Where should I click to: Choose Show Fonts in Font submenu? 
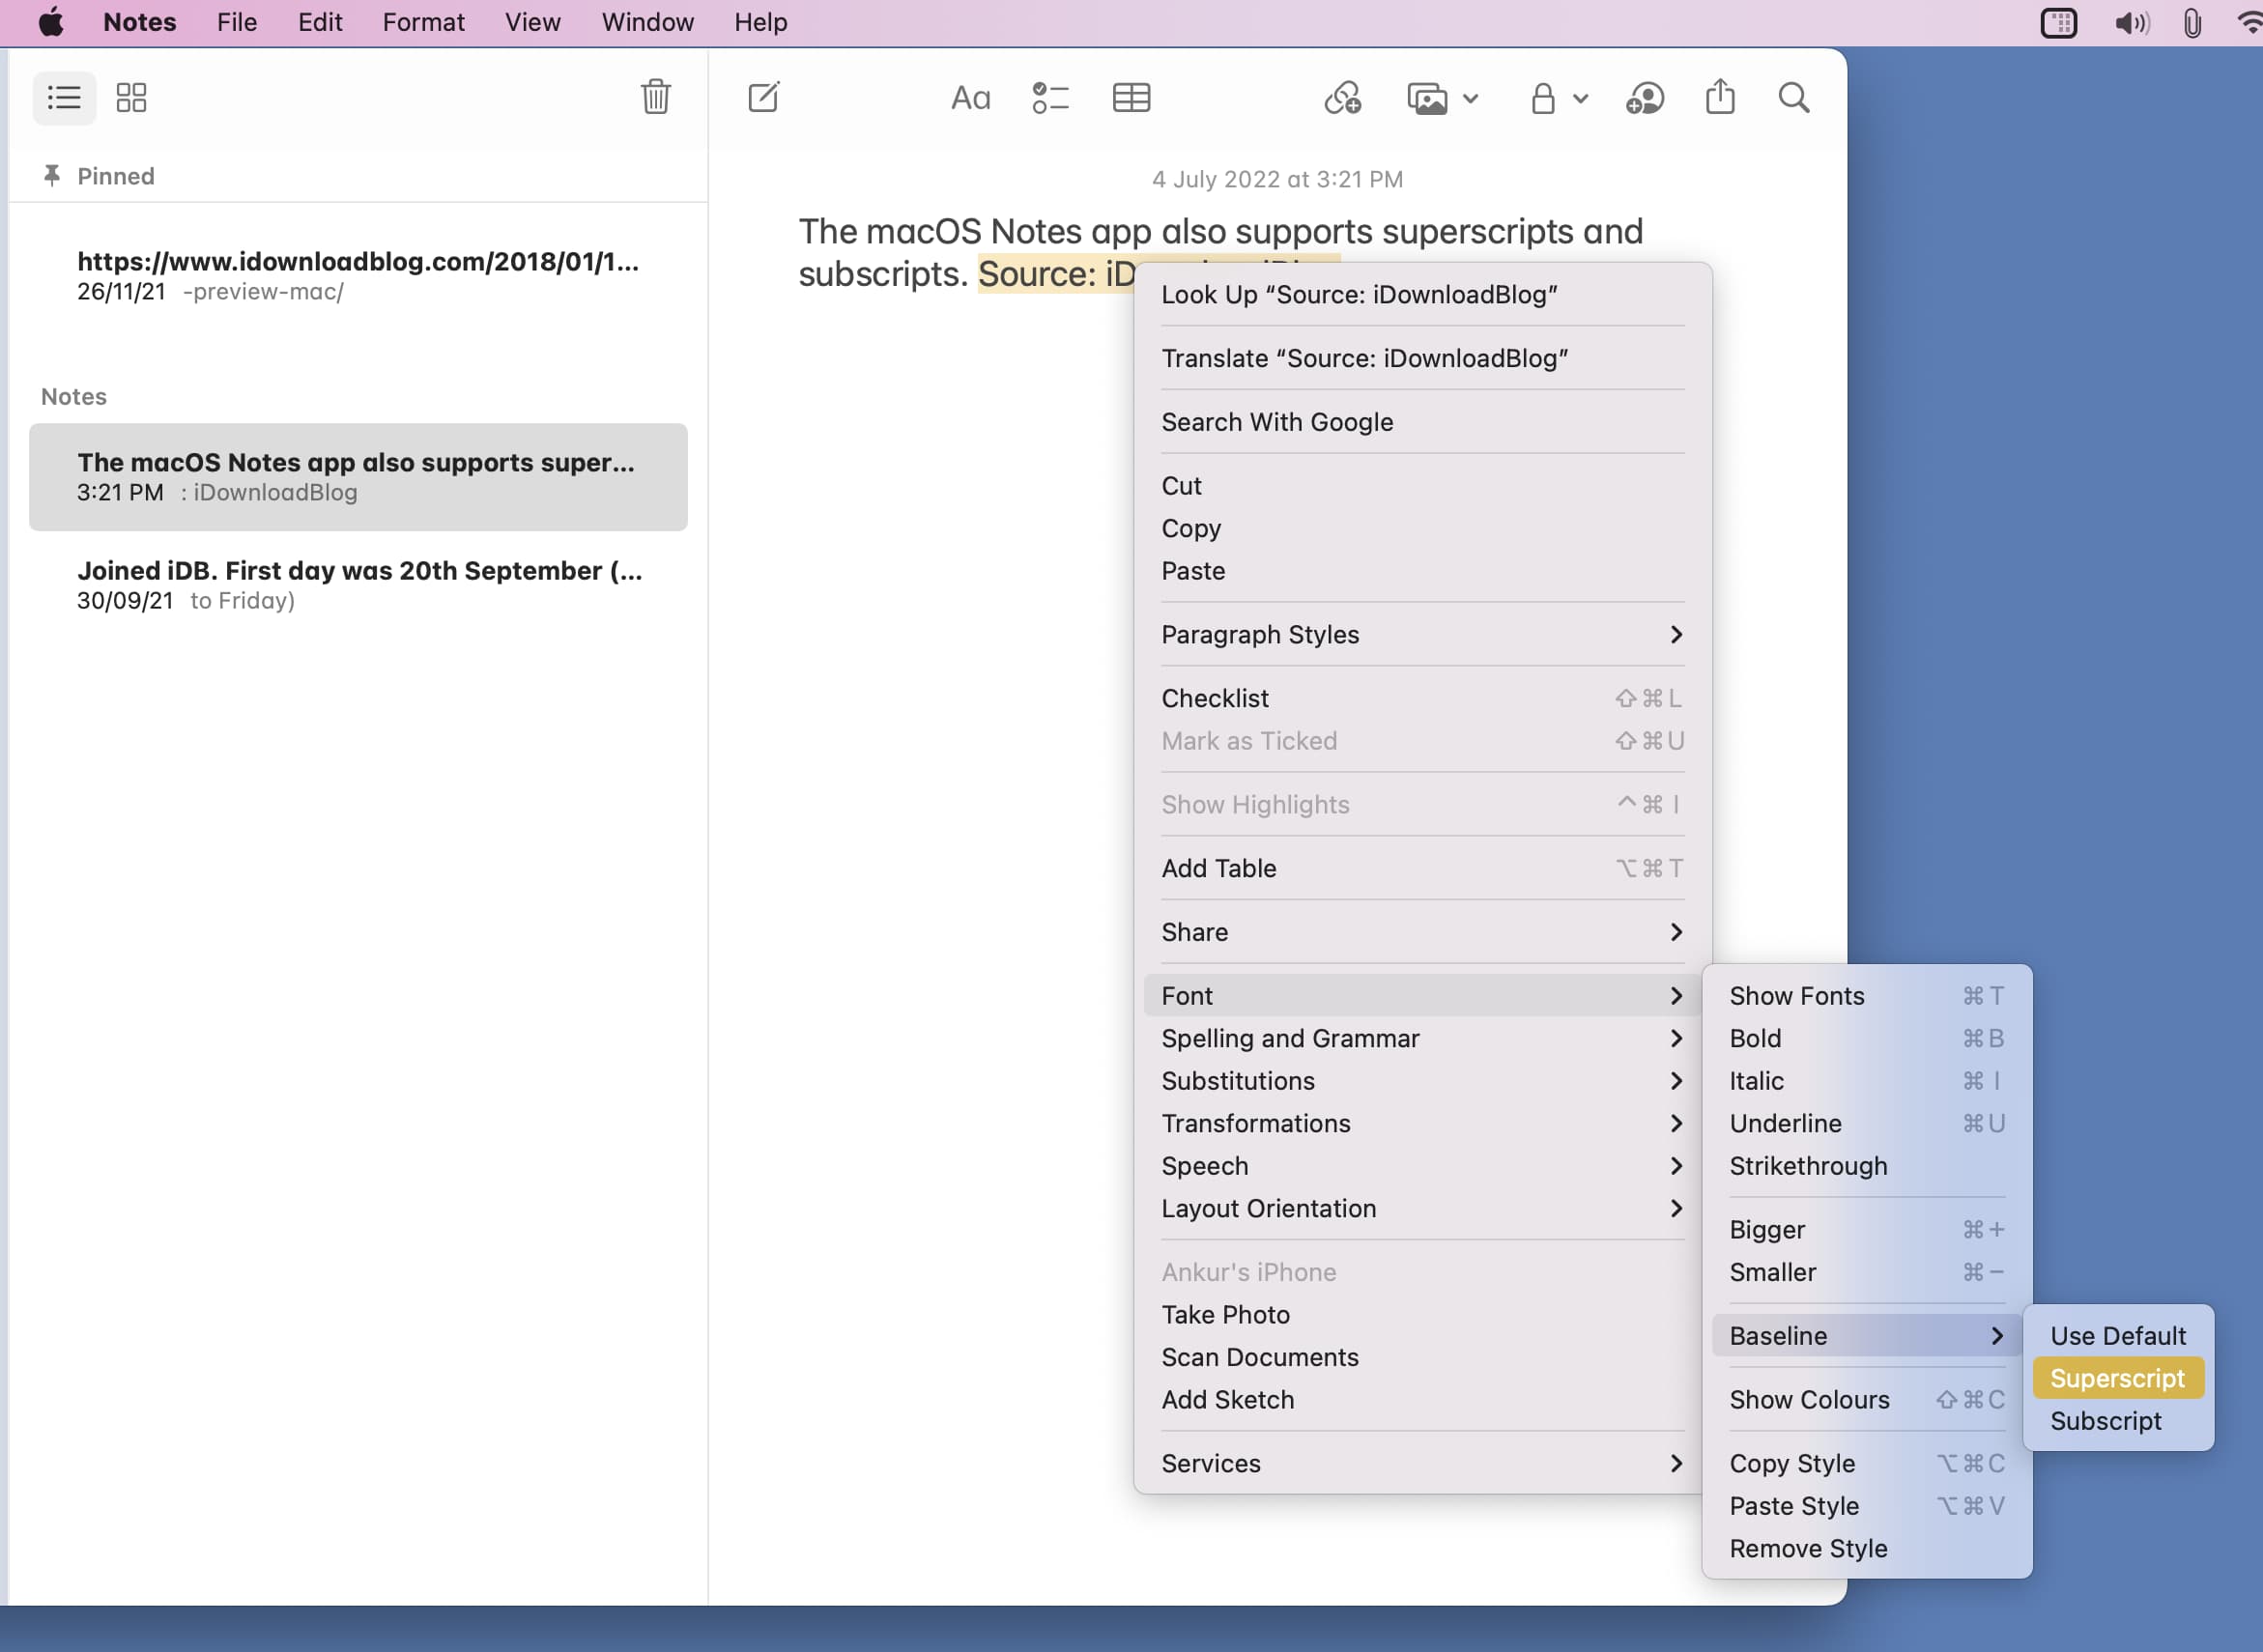(x=1866, y=995)
